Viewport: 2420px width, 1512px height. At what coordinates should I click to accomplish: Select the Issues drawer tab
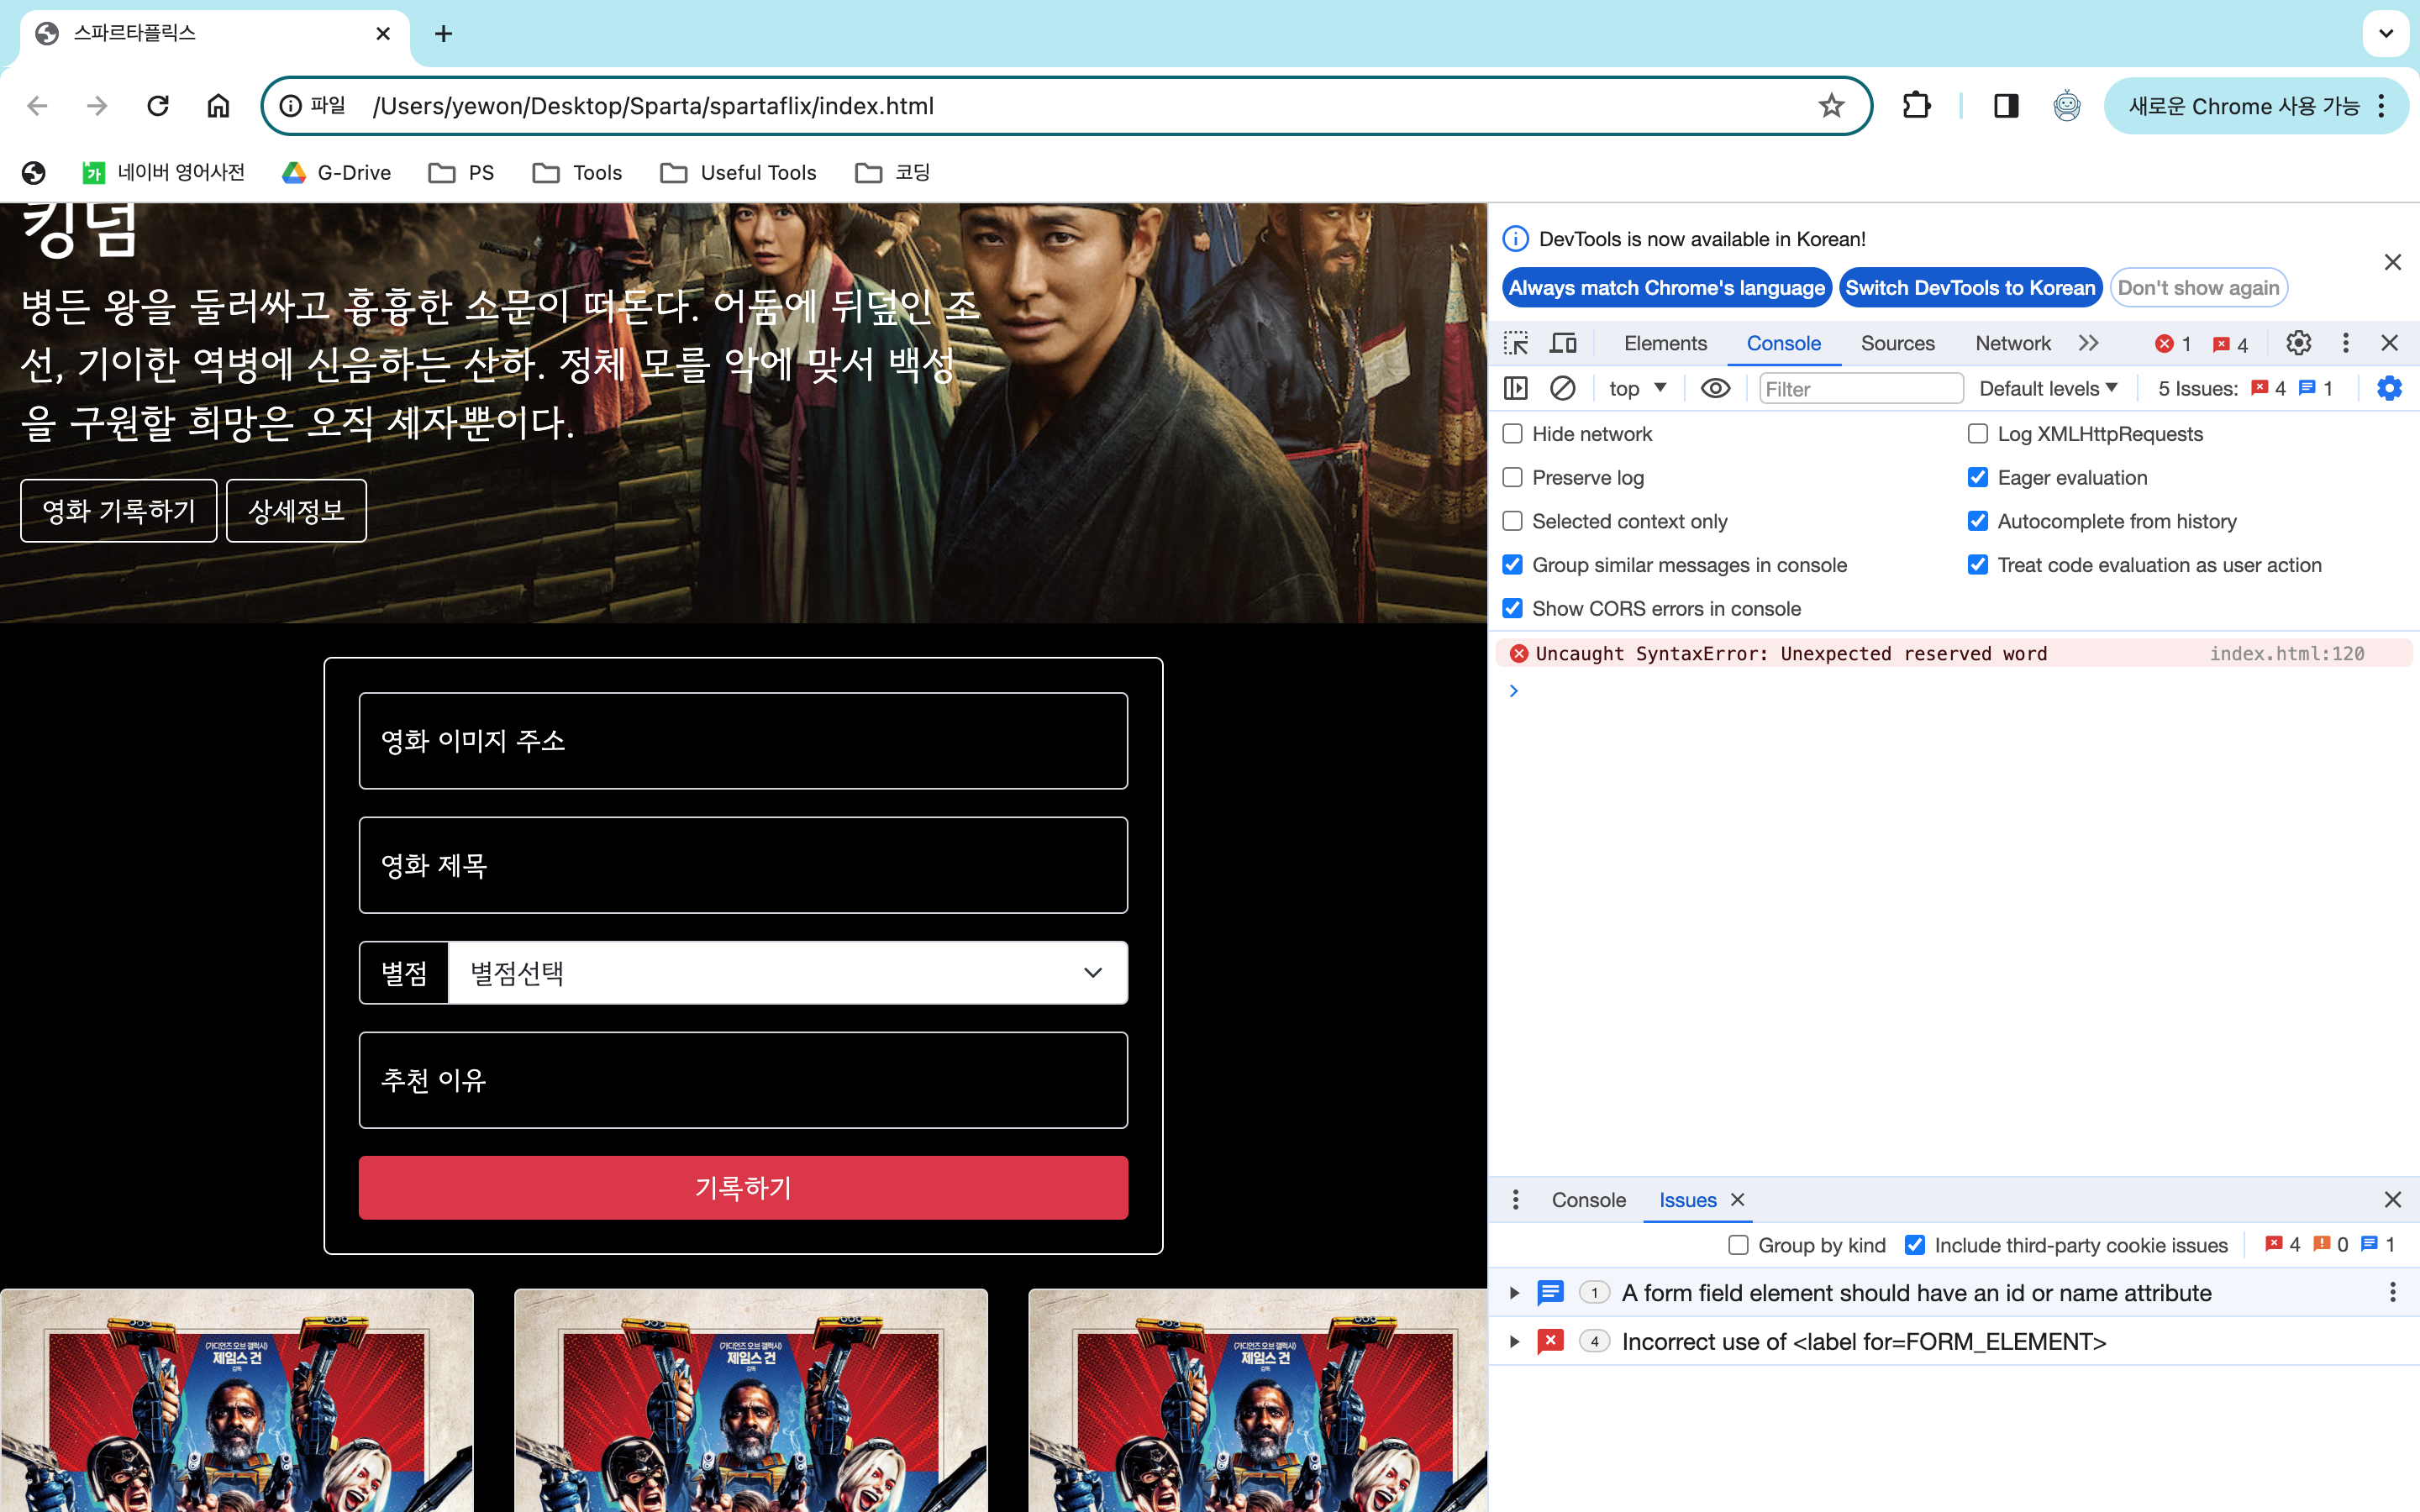click(x=1687, y=1199)
